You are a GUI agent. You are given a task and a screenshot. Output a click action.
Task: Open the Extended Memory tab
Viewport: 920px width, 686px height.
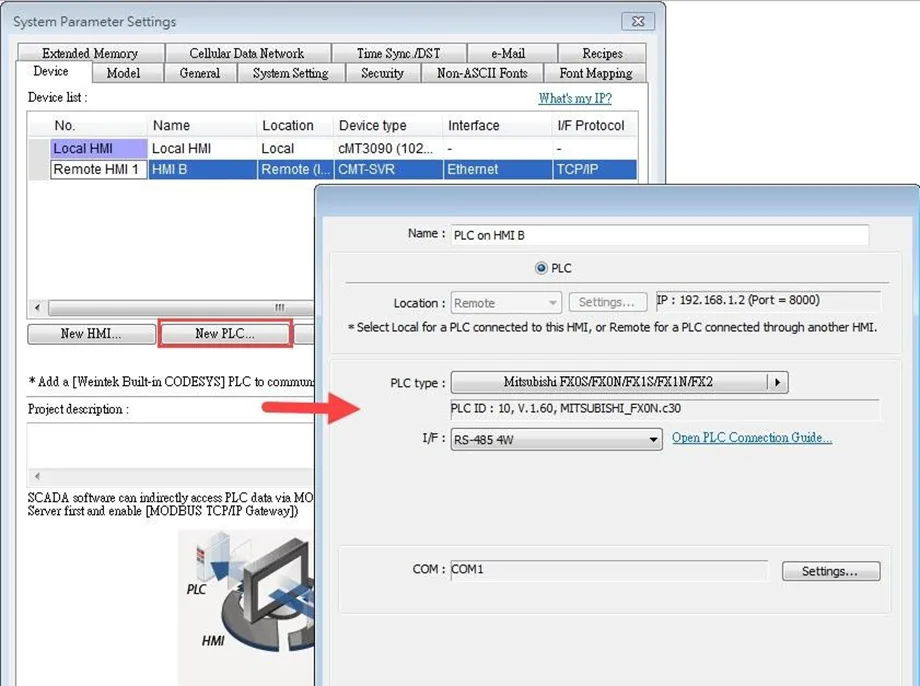tap(90, 53)
